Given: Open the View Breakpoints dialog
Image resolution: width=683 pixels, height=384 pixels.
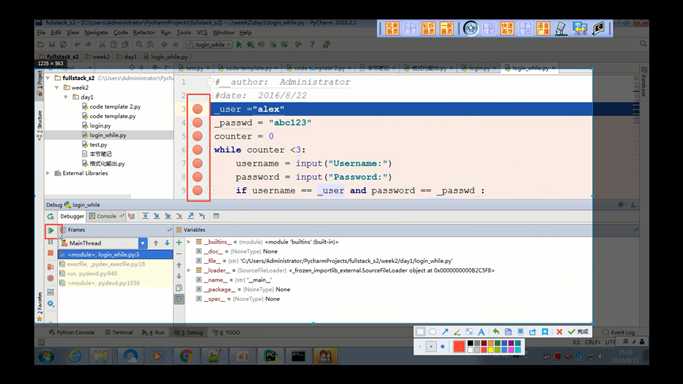Looking at the screenshot, I should pos(51,267).
